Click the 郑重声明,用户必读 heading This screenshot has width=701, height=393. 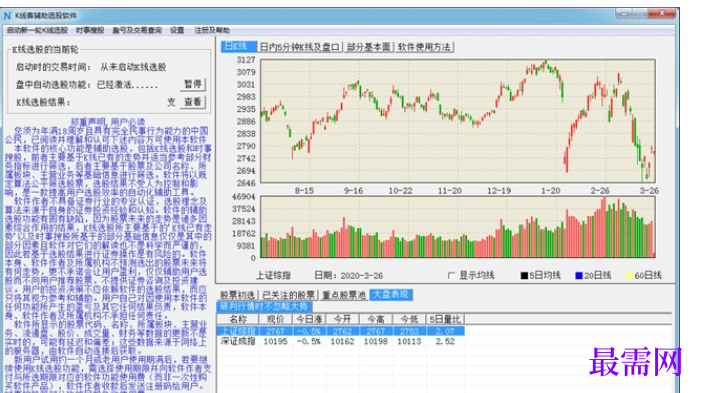click(108, 122)
